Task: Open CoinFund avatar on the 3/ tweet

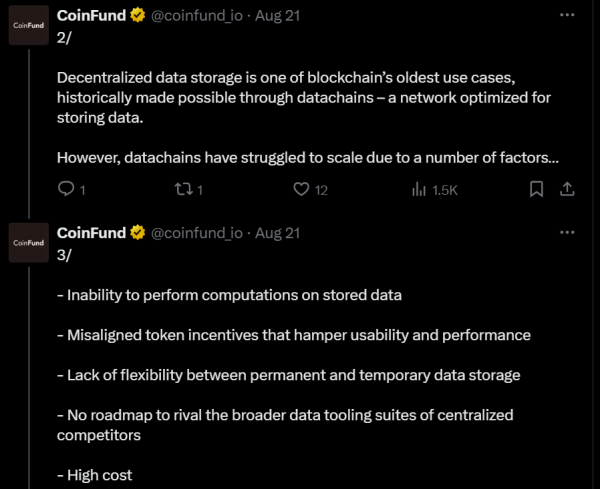Action: [27, 242]
